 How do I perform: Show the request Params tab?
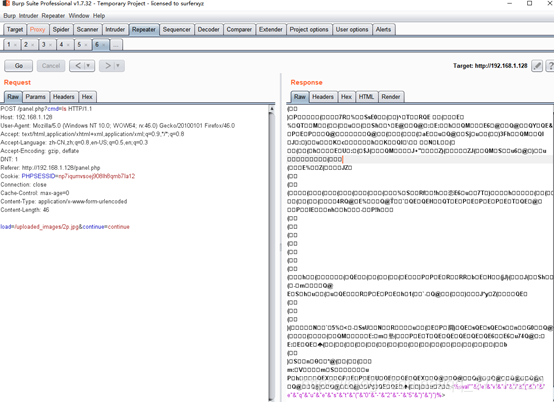[35, 97]
